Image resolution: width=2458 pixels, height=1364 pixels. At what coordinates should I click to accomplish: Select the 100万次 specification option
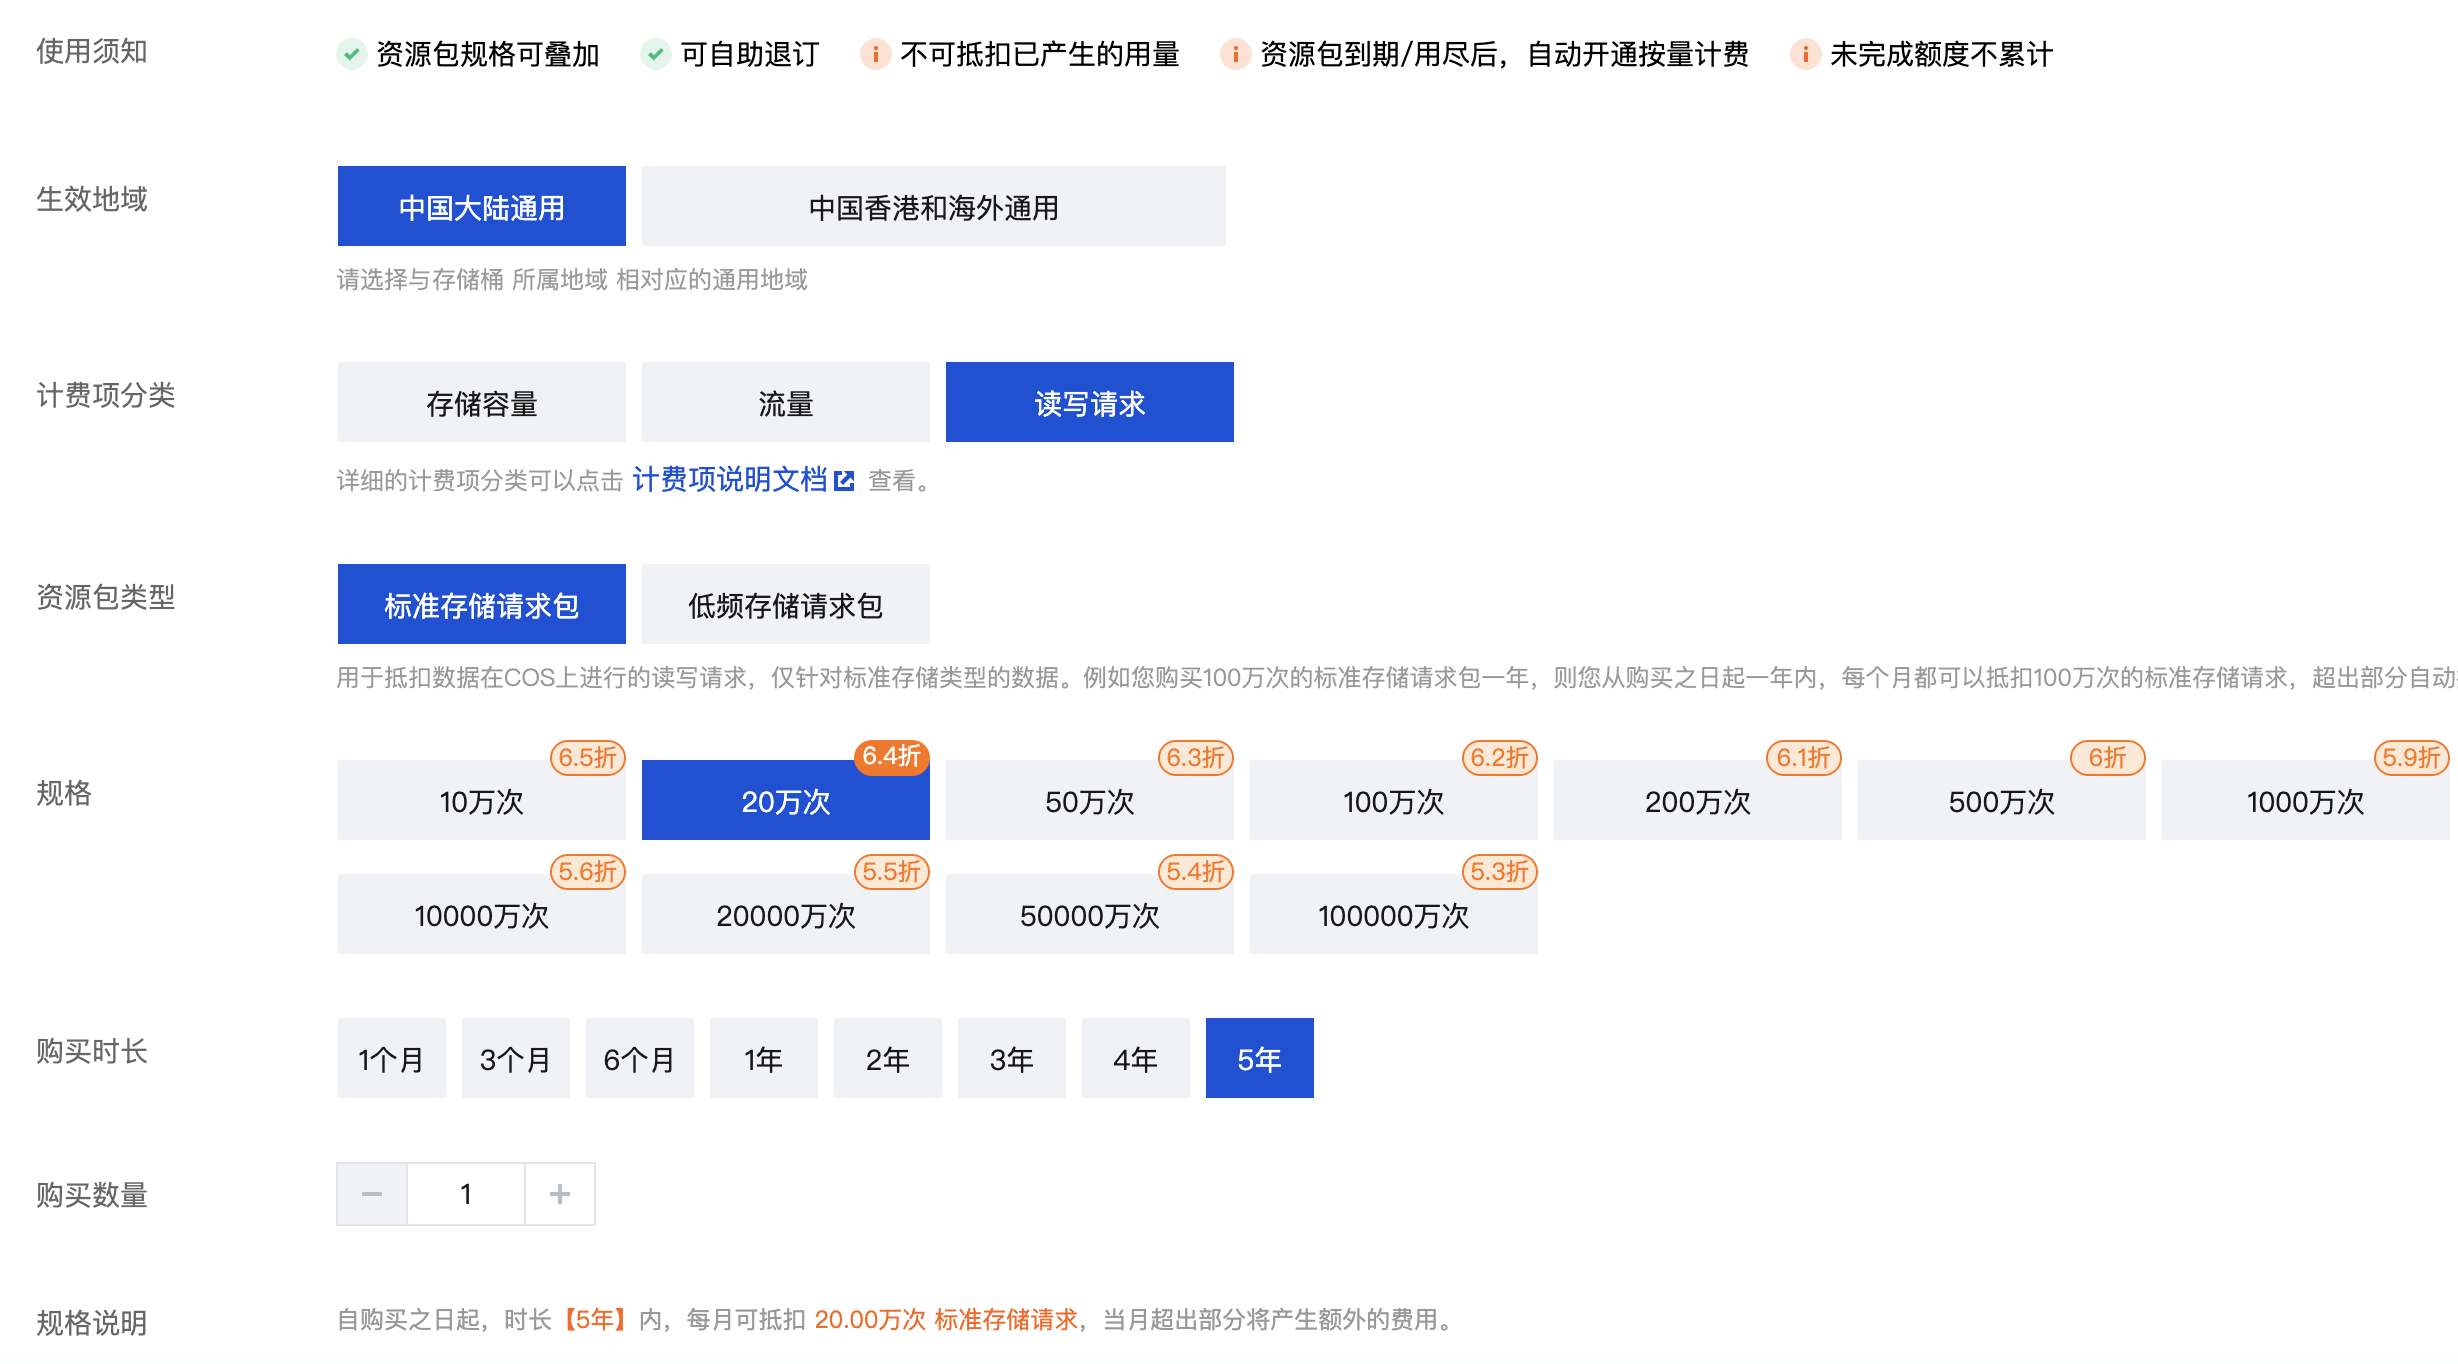click(x=1393, y=801)
